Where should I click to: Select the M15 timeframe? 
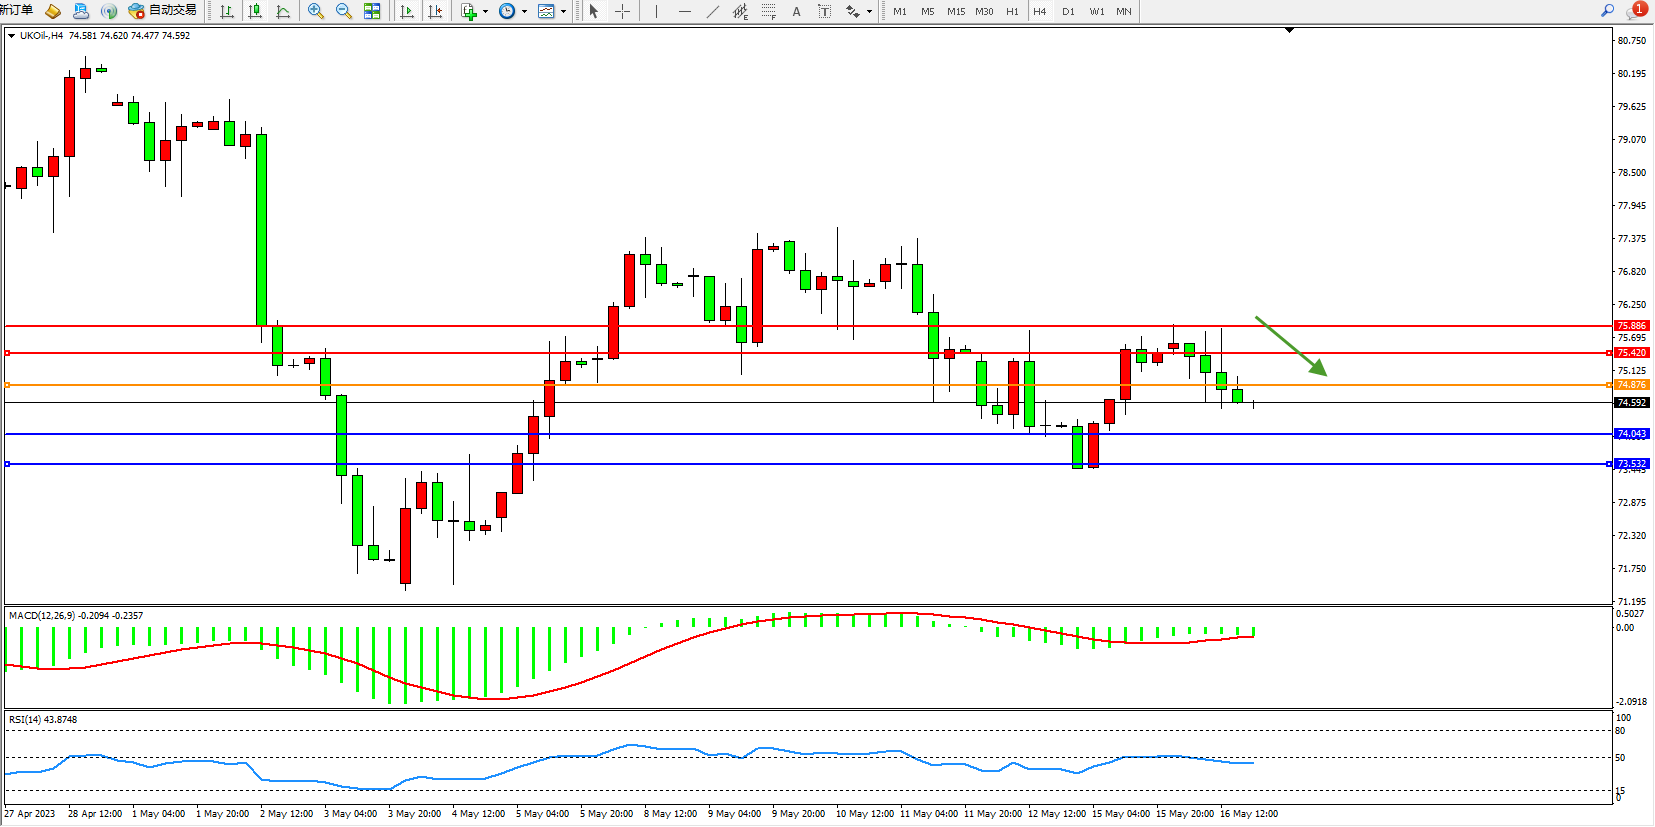click(x=956, y=11)
